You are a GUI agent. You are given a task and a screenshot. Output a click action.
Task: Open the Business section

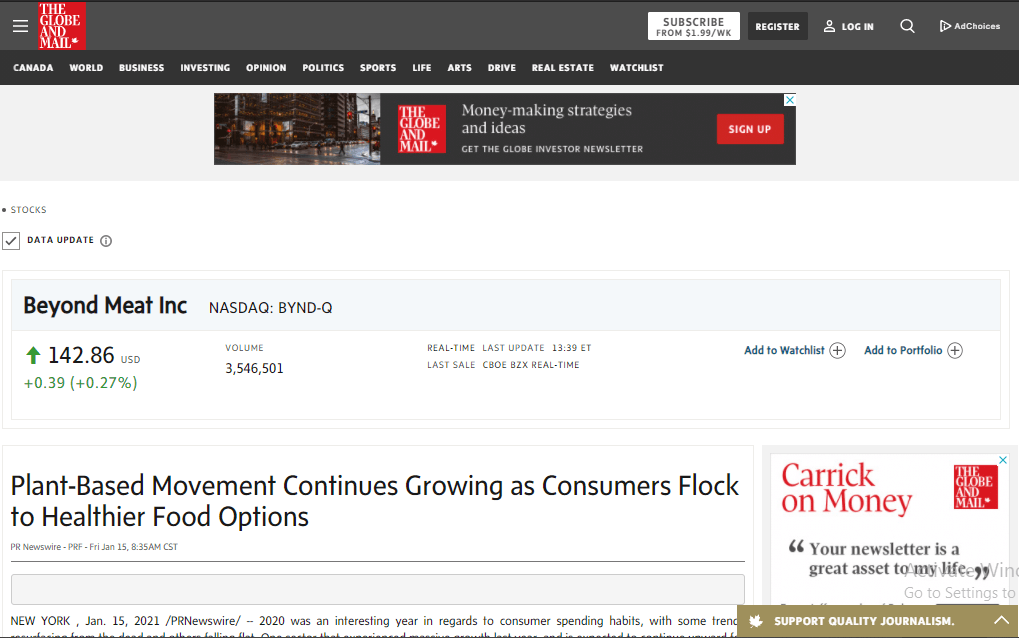click(x=142, y=68)
